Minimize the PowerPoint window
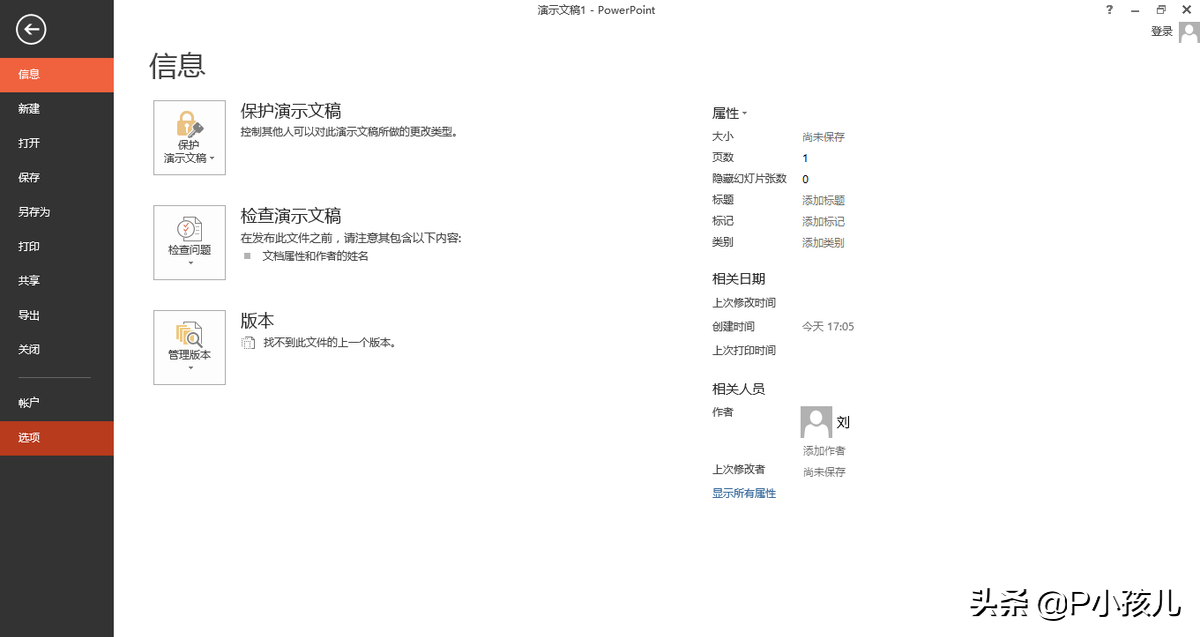 click(x=1135, y=10)
